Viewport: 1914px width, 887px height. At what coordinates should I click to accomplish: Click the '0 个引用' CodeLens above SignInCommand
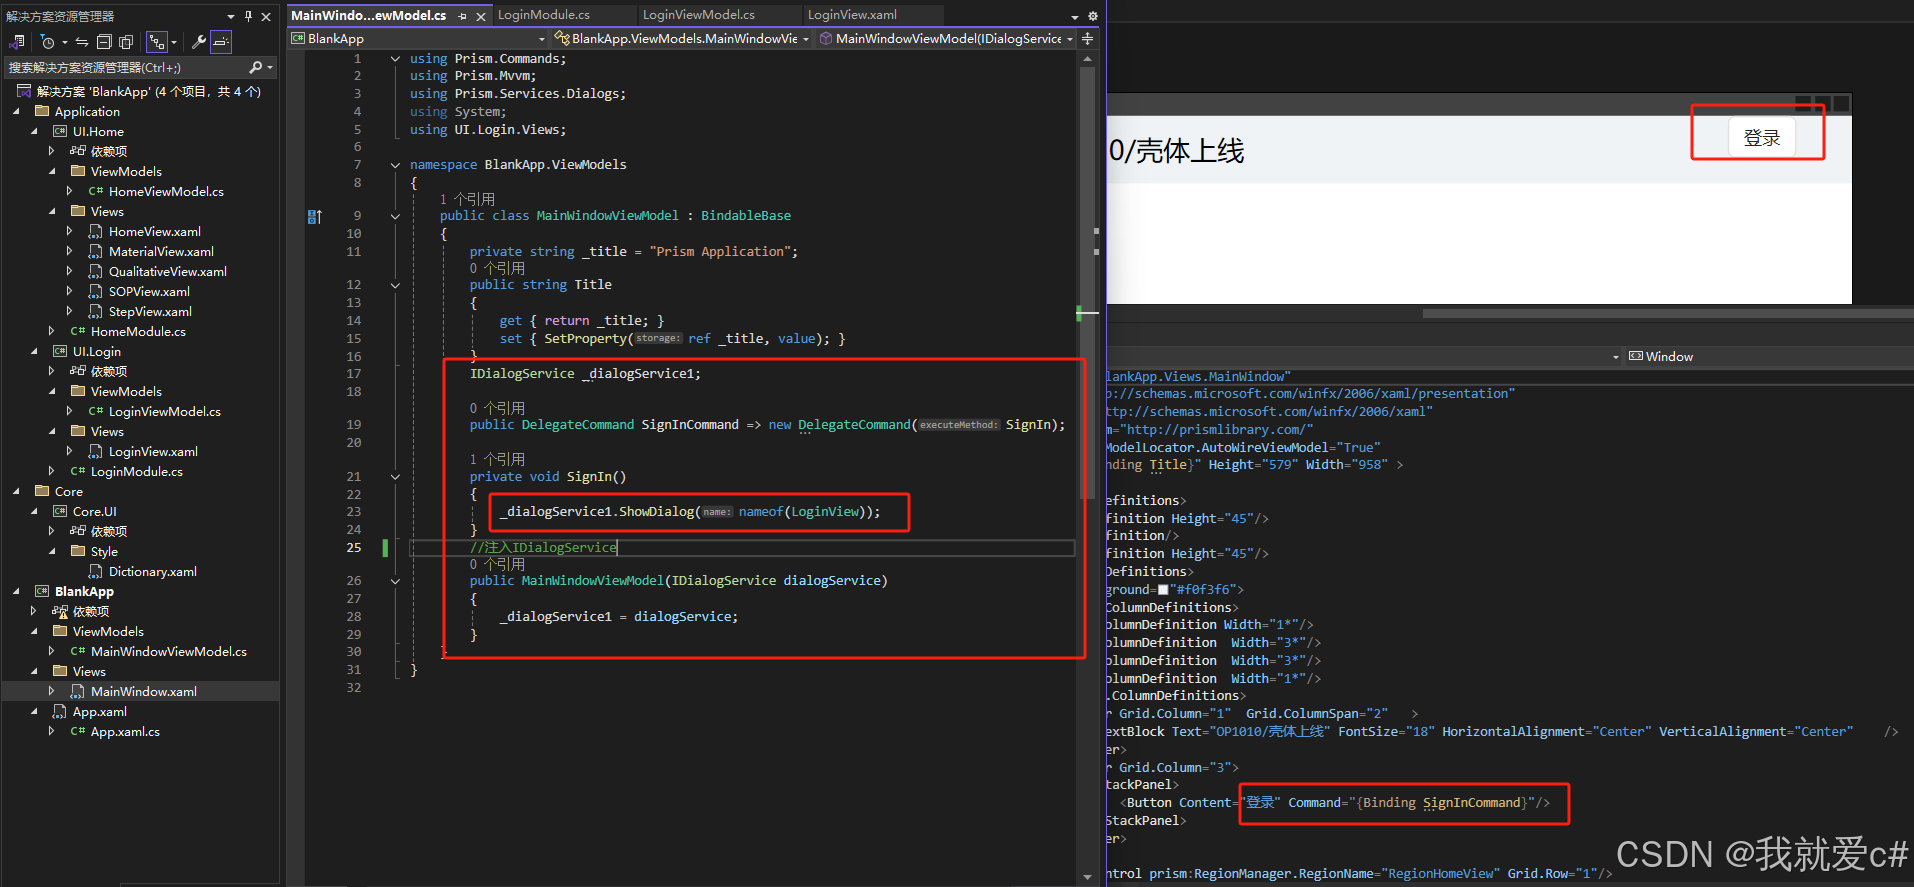point(497,408)
